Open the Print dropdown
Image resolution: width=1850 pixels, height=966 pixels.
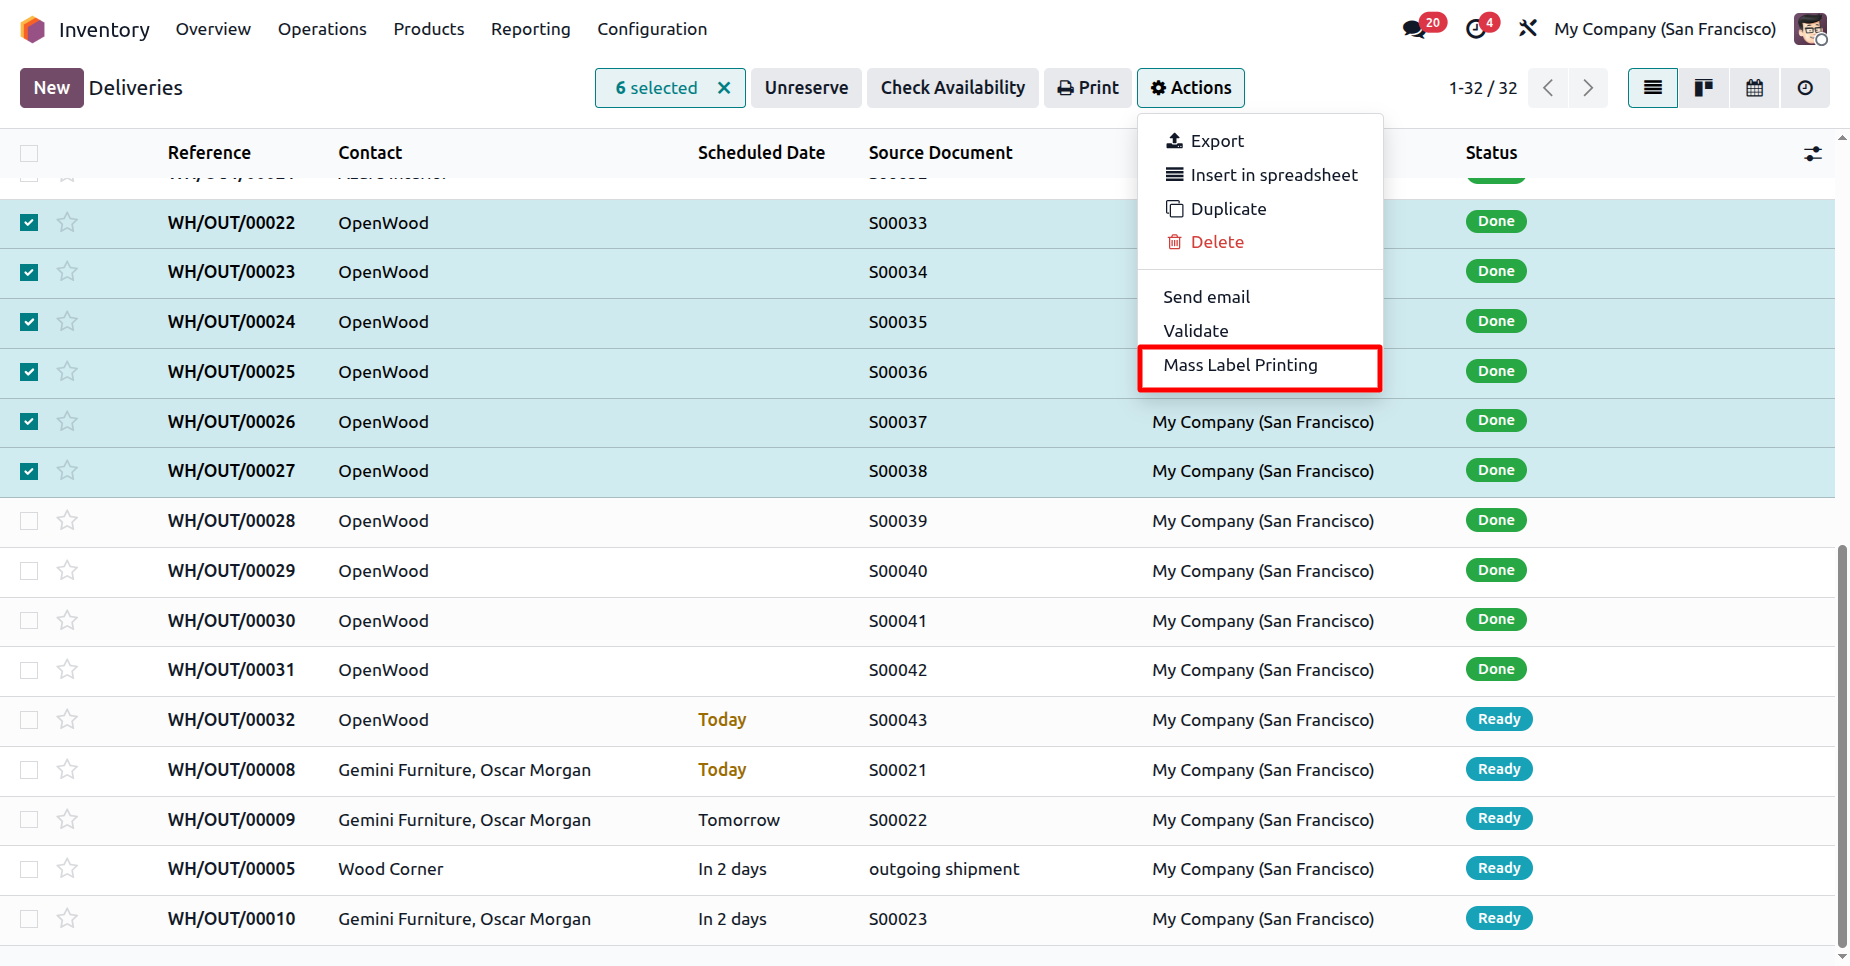point(1088,88)
